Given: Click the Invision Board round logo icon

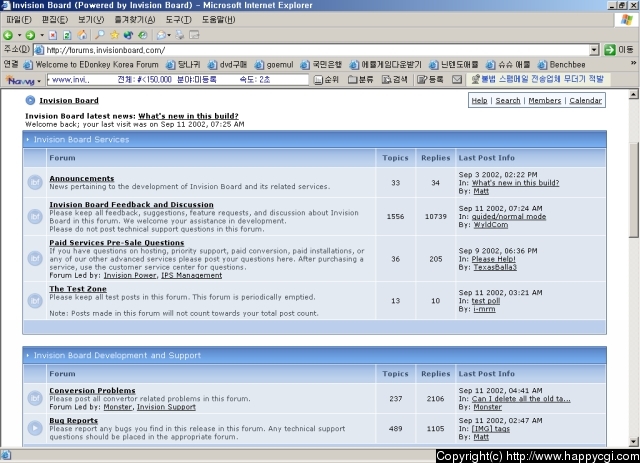Looking at the screenshot, I should tap(30, 100).
